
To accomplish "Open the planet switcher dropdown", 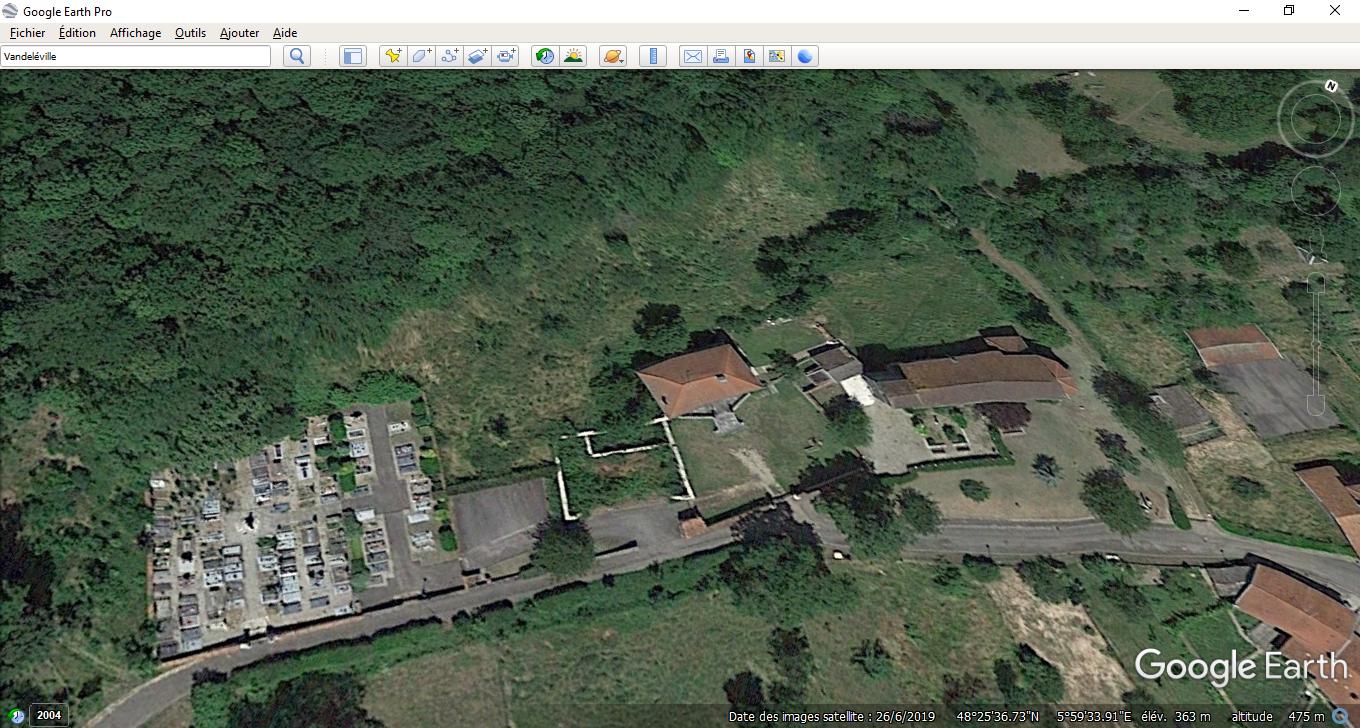I will click(x=613, y=56).
